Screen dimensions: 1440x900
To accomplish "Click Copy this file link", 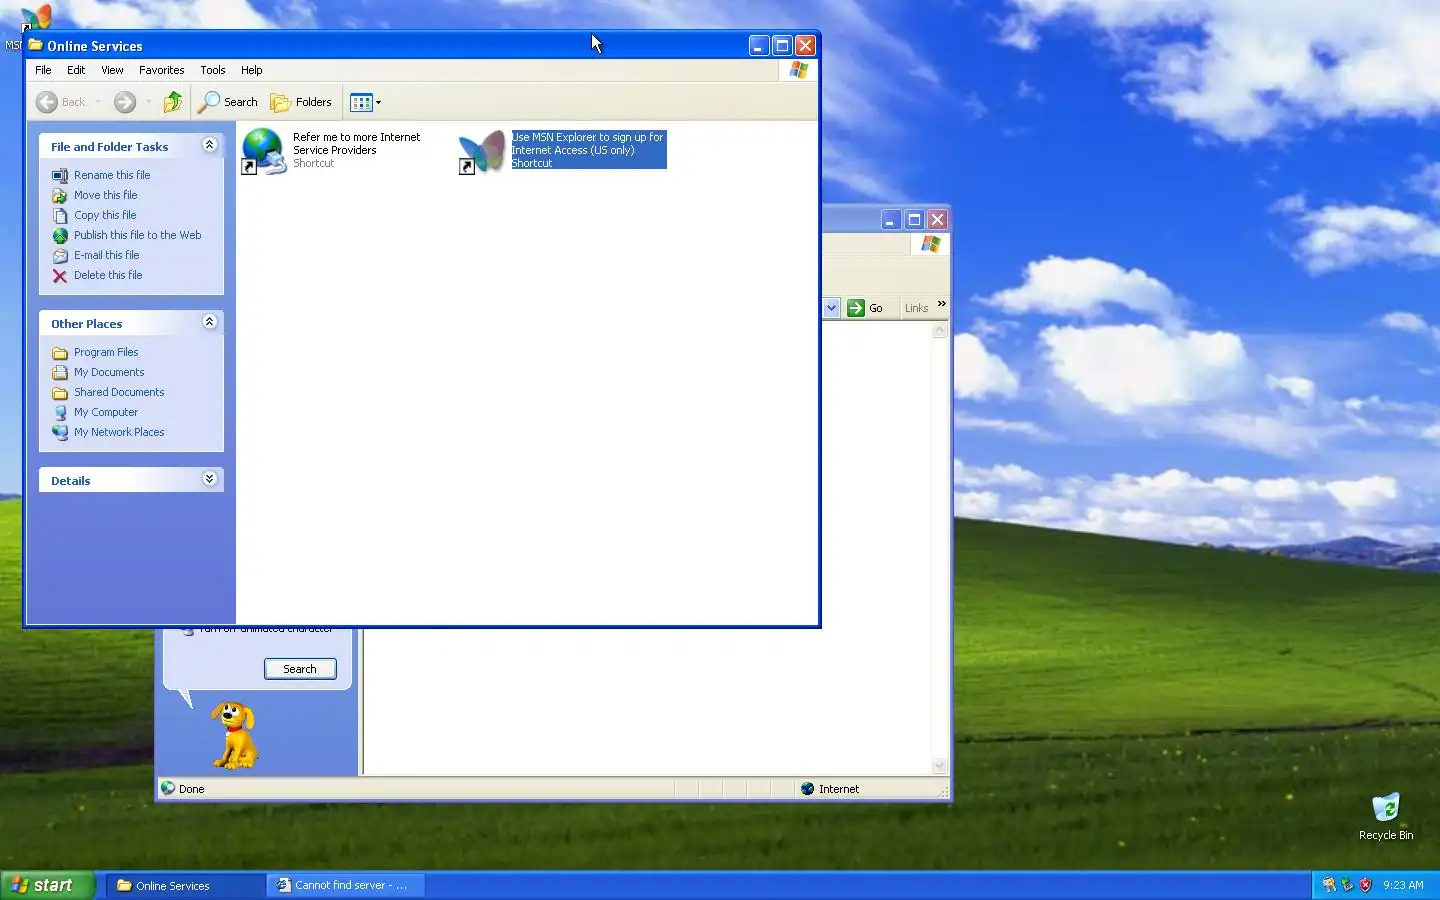I will pyautogui.click(x=105, y=215).
